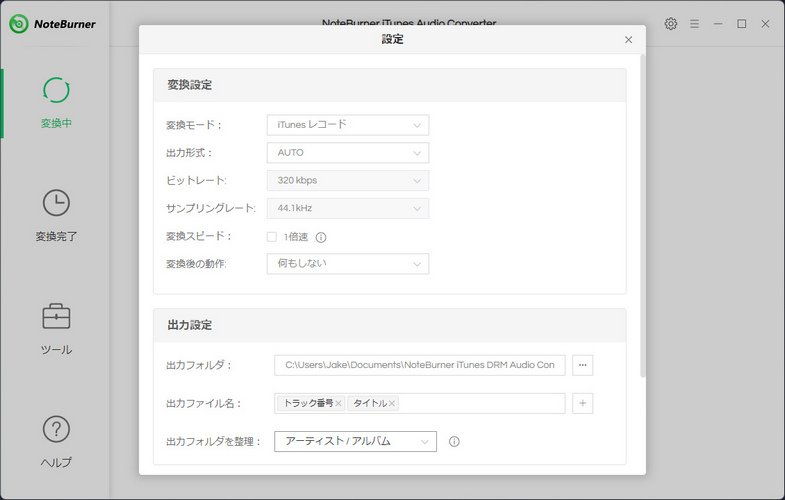This screenshot has height=500, width=785.
Task: Close the NoteBurner main window
Action: pos(765,24)
